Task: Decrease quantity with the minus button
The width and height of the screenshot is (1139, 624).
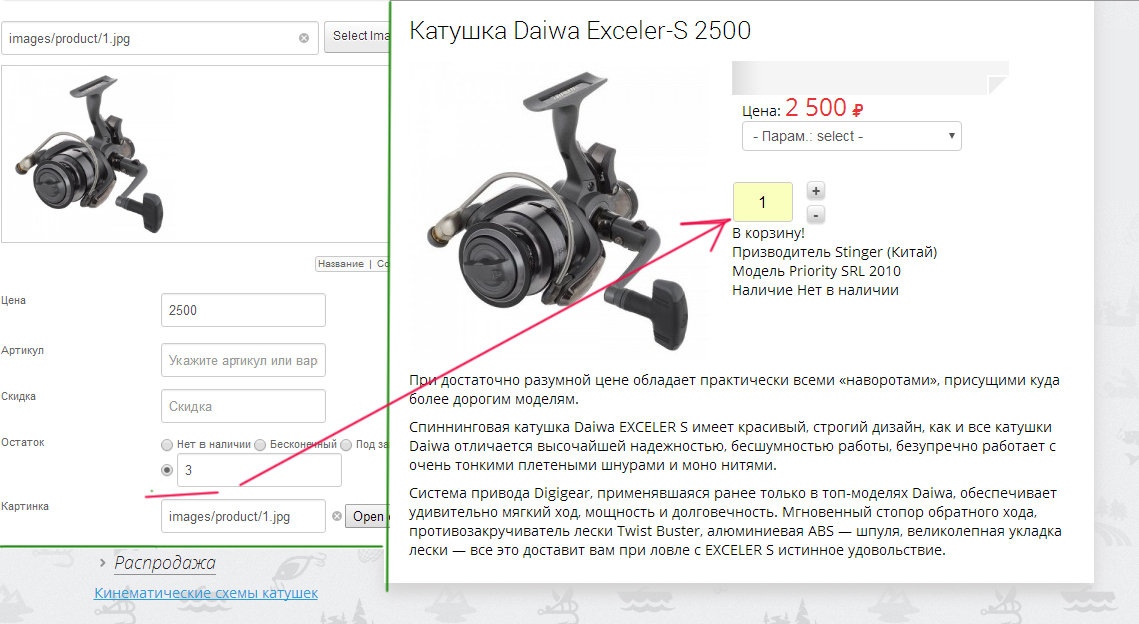Action: 815,214
